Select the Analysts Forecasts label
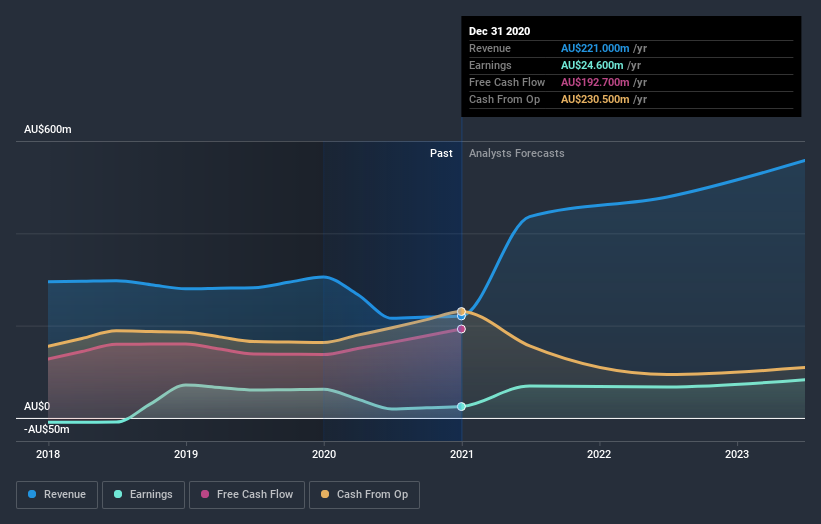The image size is (821, 524). [x=516, y=153]
